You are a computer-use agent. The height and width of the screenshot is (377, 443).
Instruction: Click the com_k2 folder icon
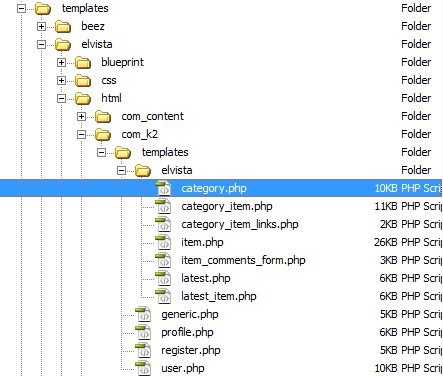click(103, 134)
